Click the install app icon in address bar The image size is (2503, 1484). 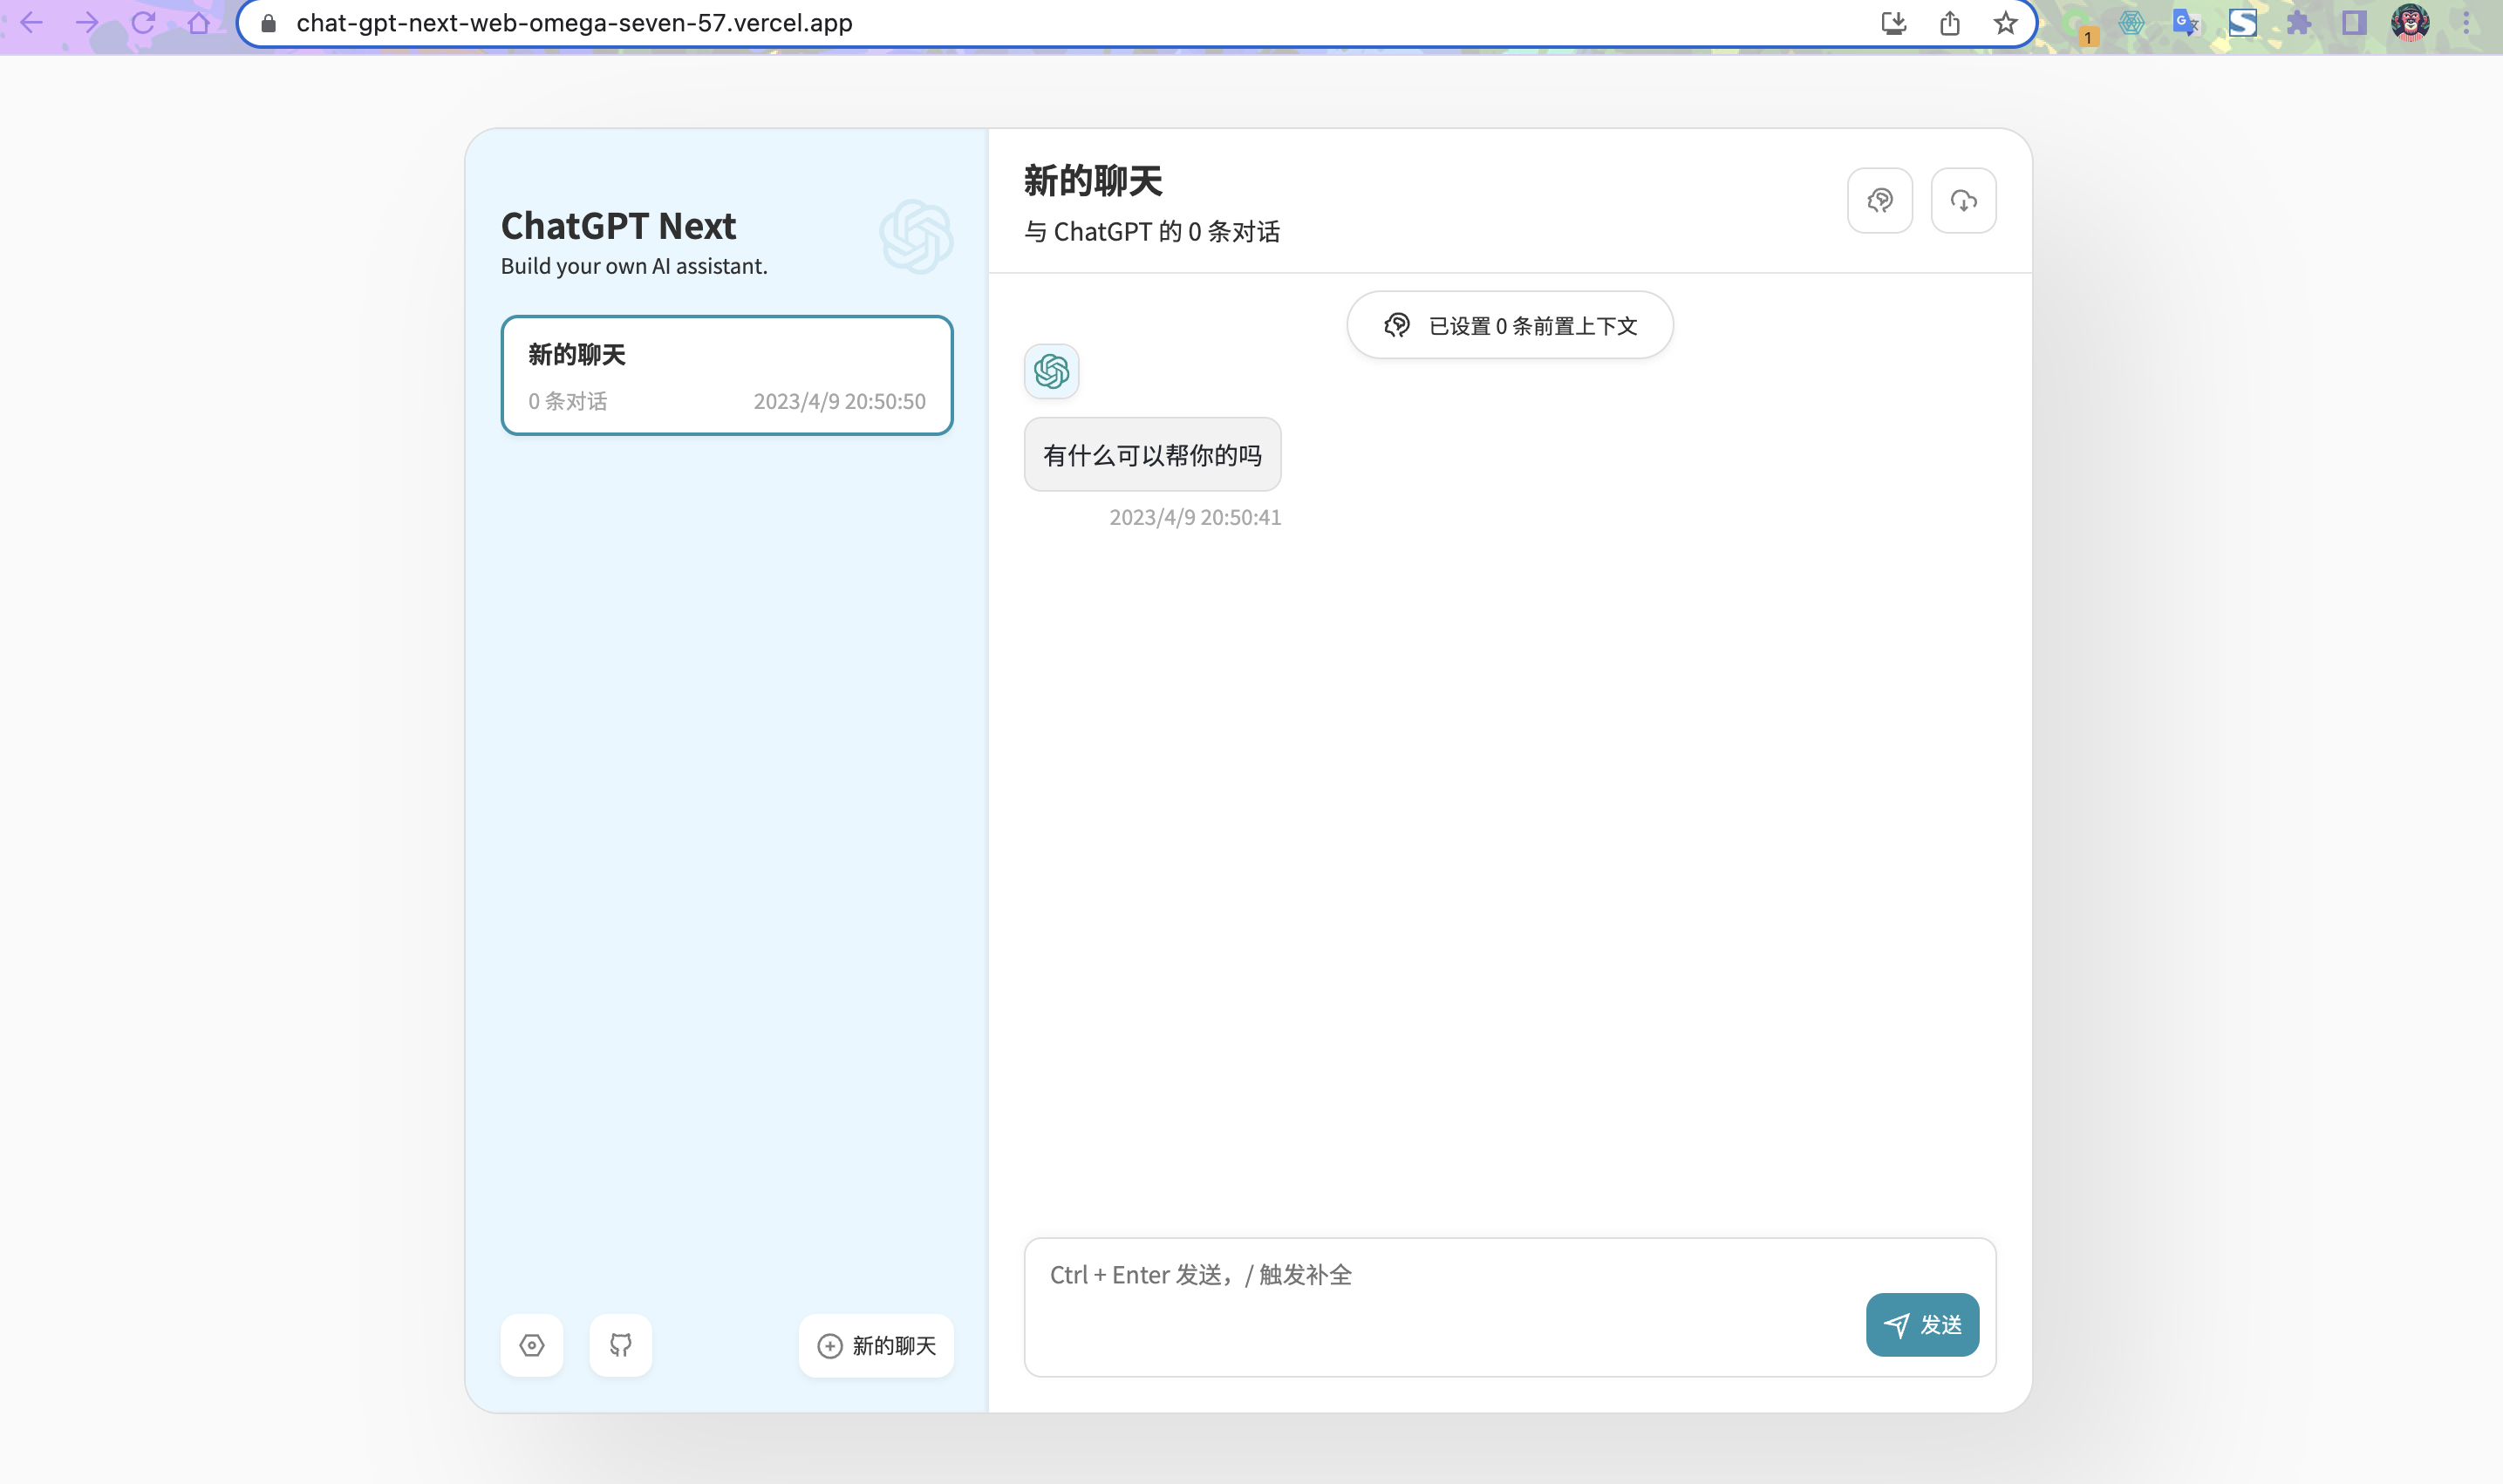click(1893, 23)
